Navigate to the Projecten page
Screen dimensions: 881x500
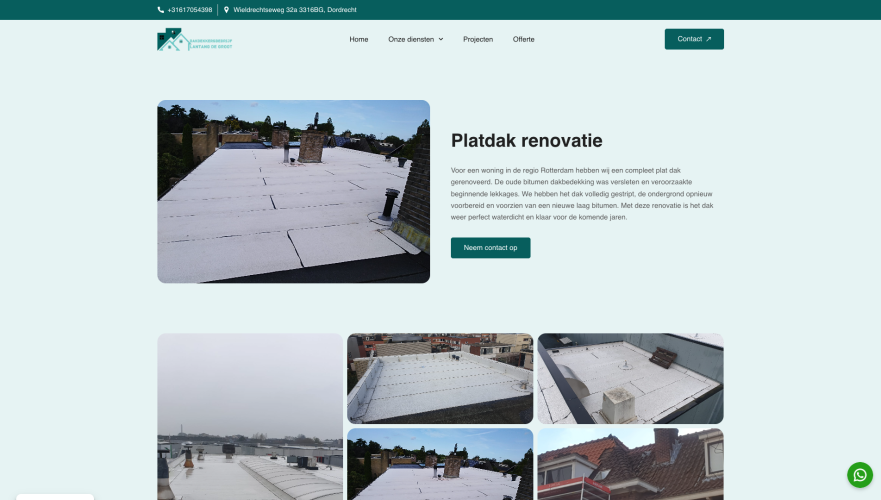[478, 39]
